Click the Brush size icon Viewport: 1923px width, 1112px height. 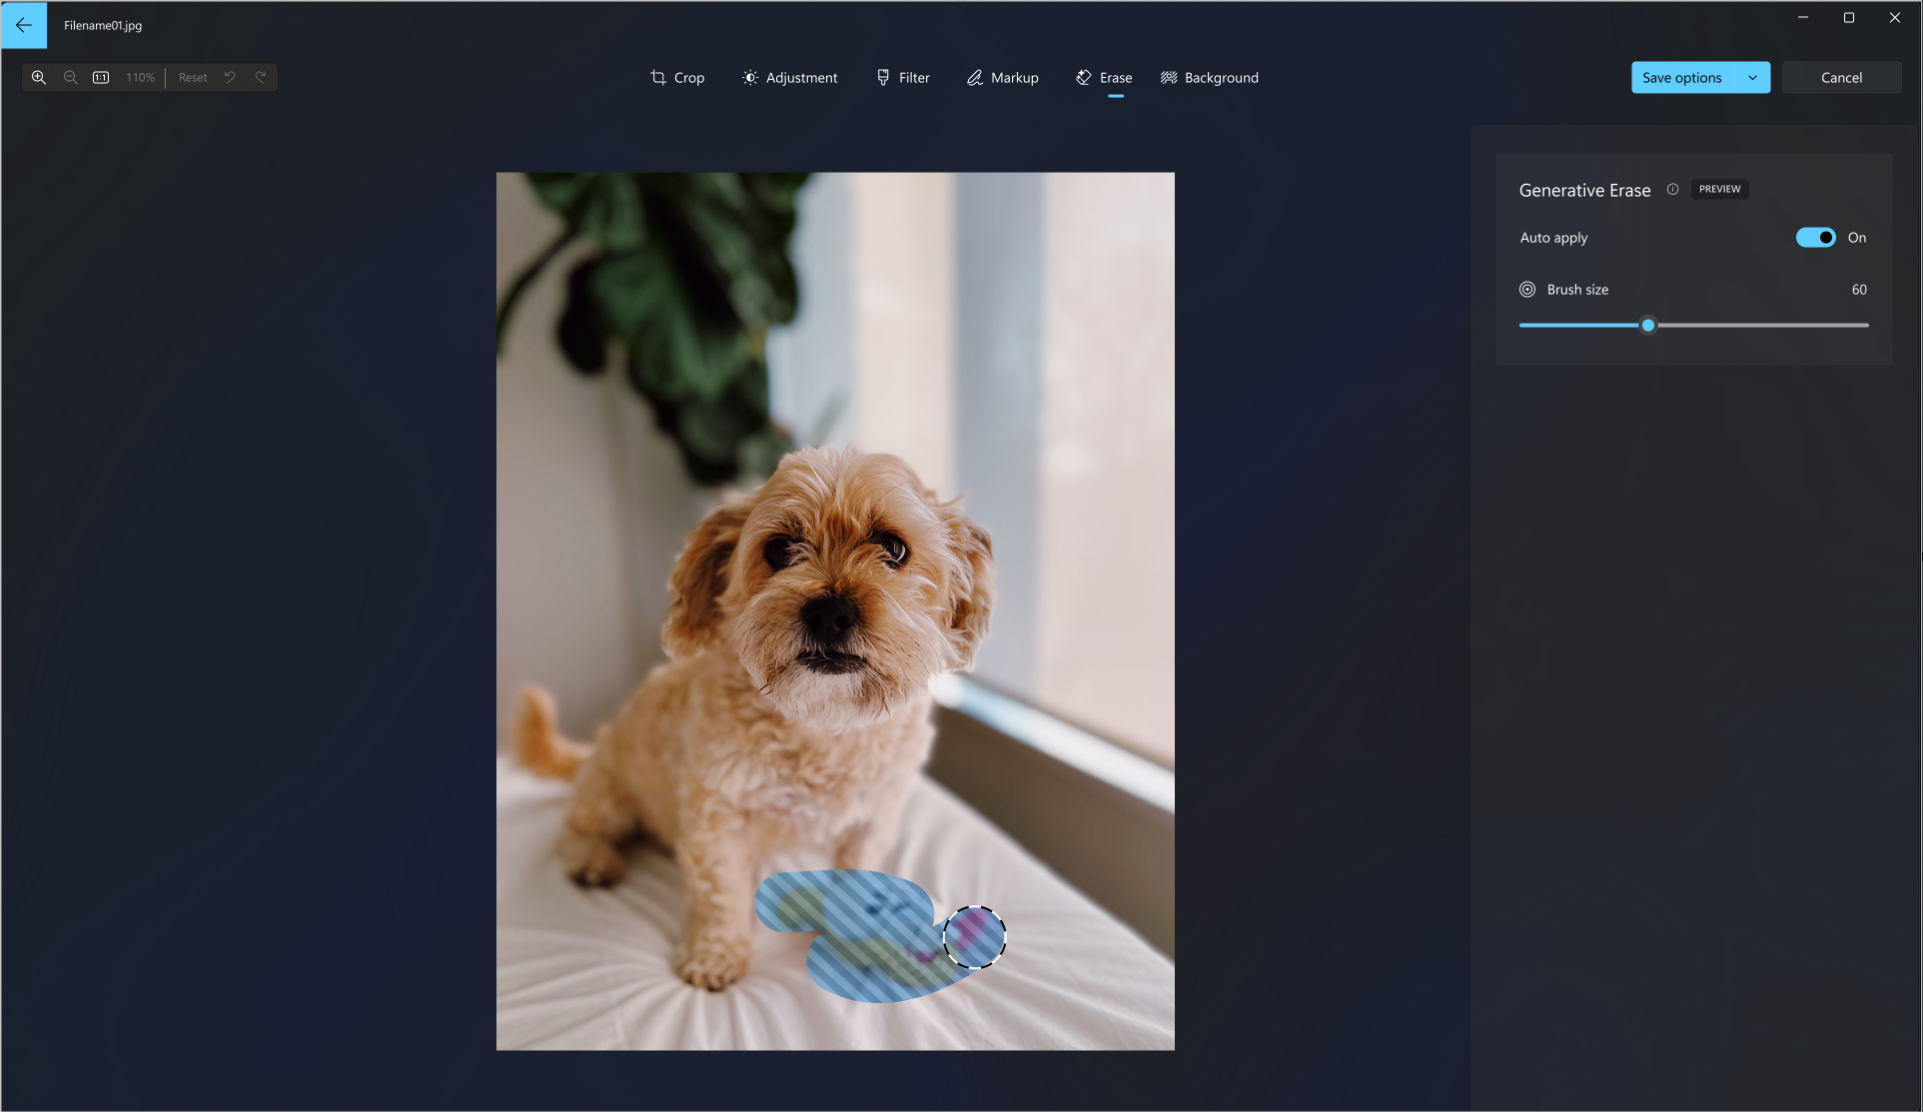coord(1527,290)
